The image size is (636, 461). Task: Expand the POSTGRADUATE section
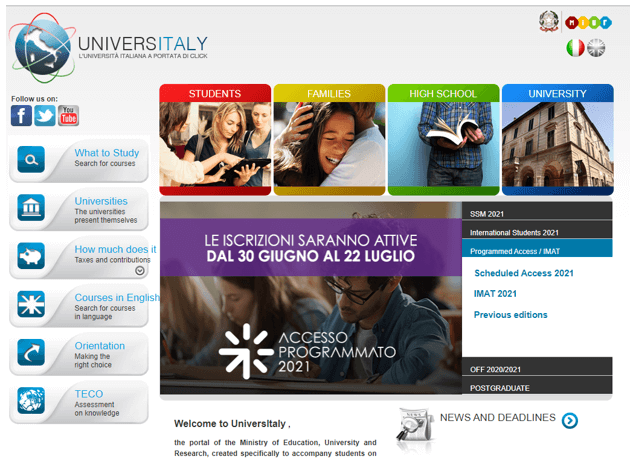(537, 385)
